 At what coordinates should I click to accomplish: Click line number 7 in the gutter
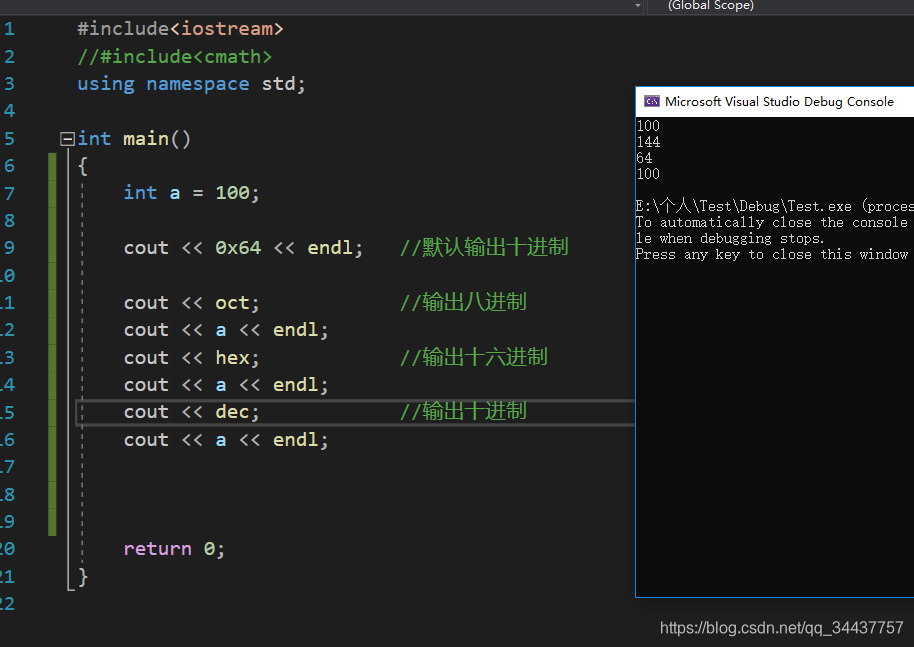click(x=9, y=193)
